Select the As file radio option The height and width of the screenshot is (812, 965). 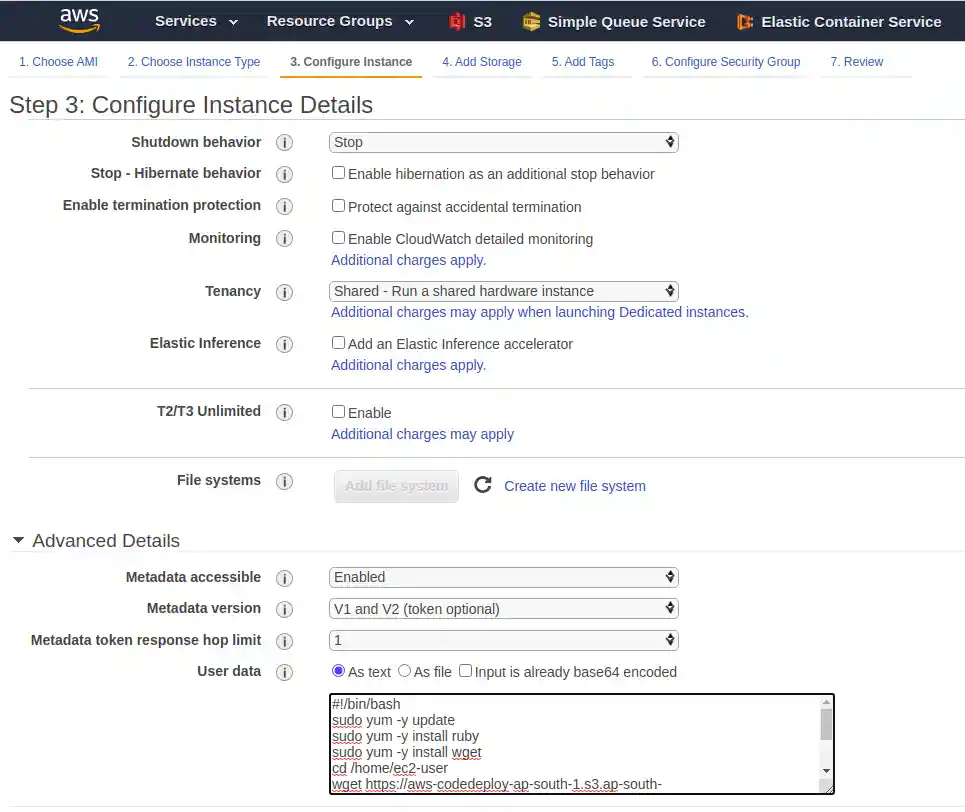(404, 671)
